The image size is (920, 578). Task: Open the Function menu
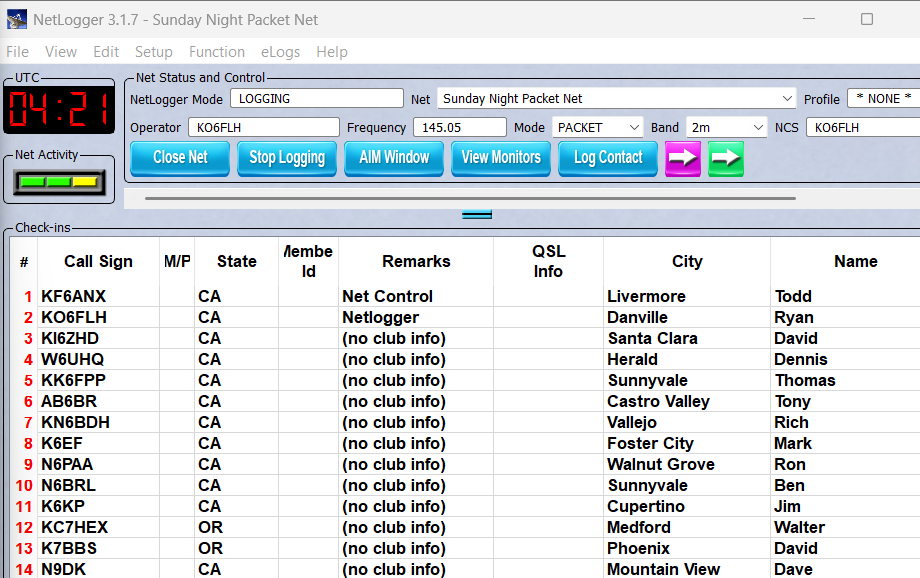click(x=216, y=52)
